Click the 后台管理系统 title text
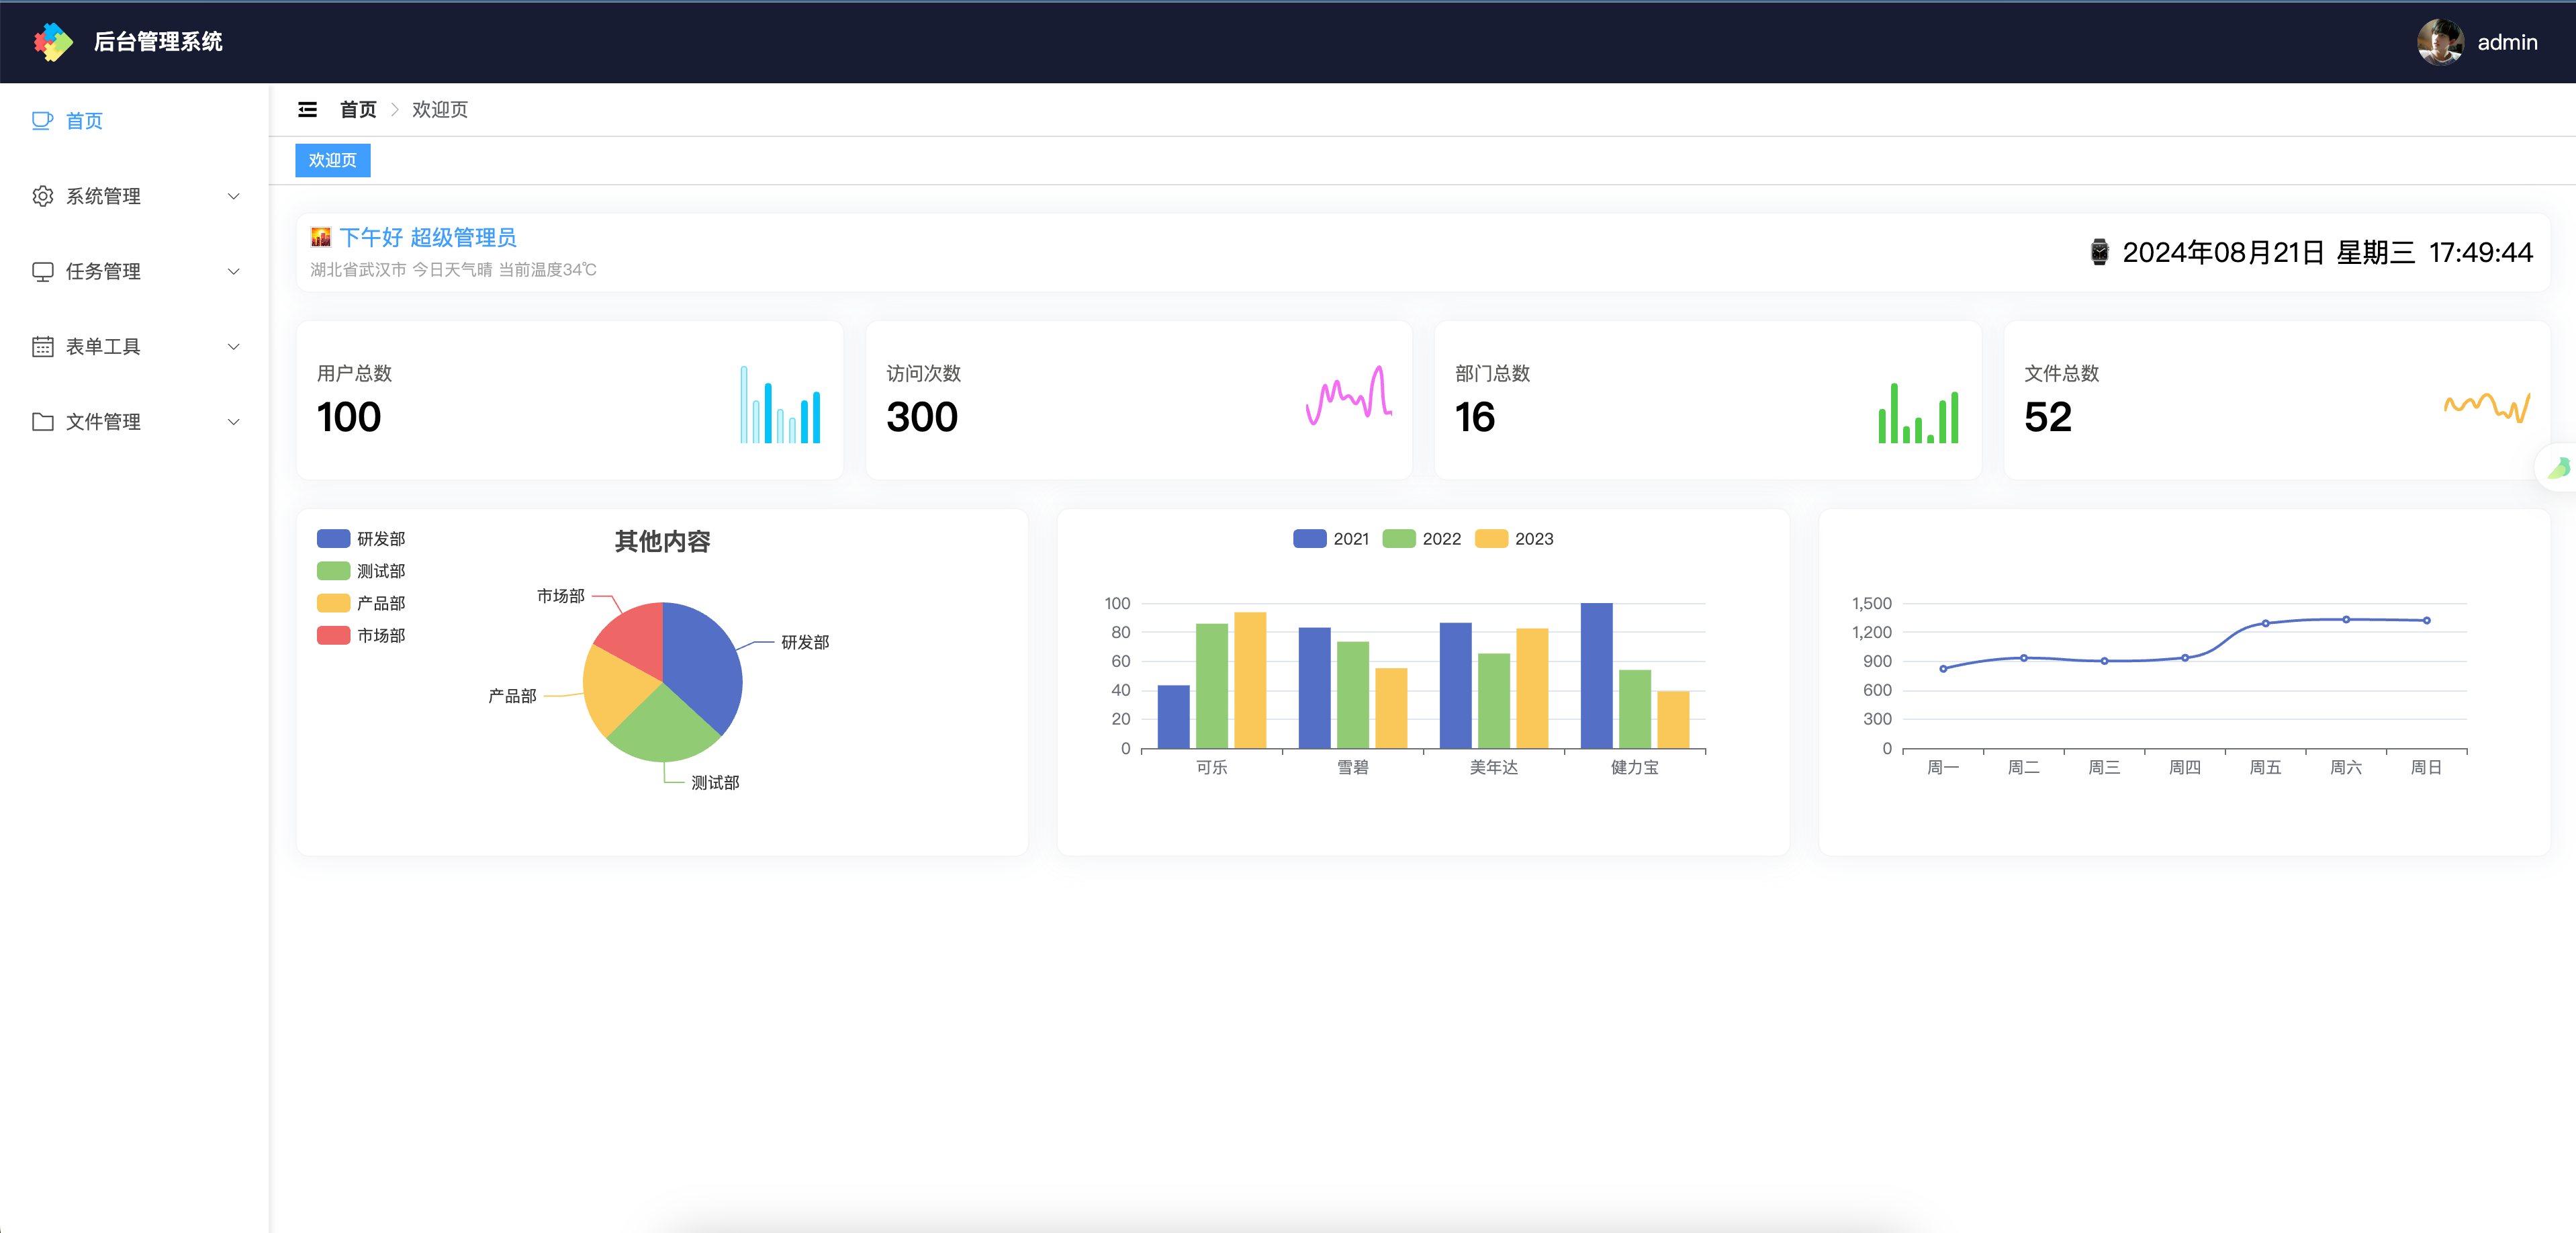Image resolution: width=2576 pixels, height=1233 pixels. coord(158,42)
